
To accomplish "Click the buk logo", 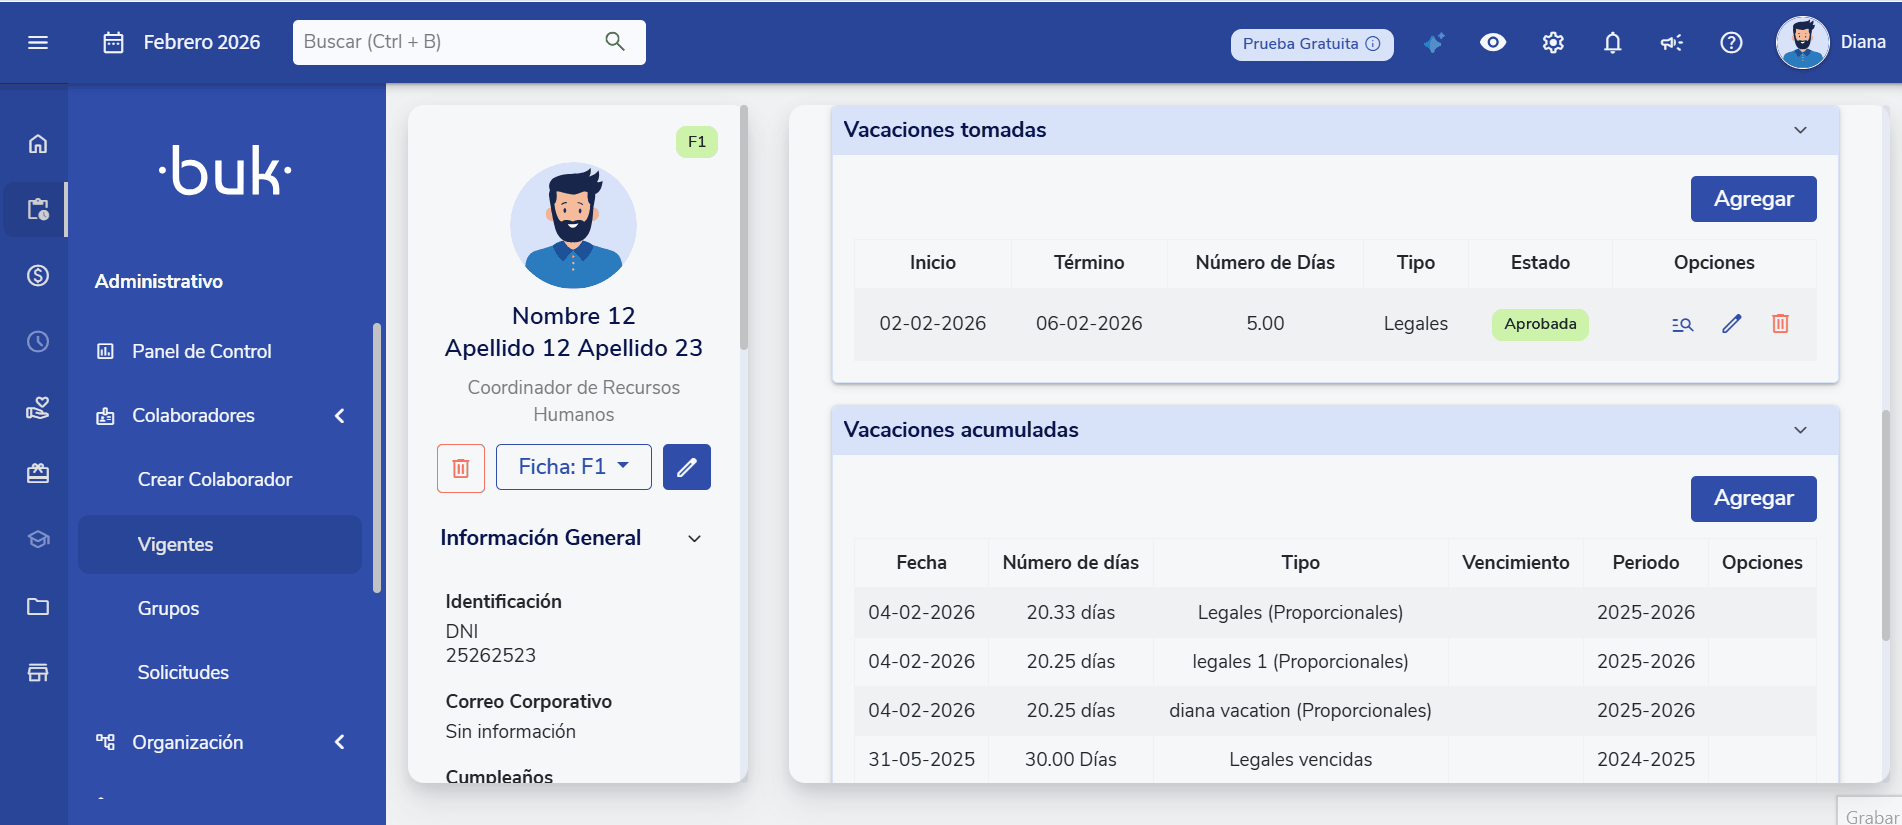I will (x=225, y=171).
